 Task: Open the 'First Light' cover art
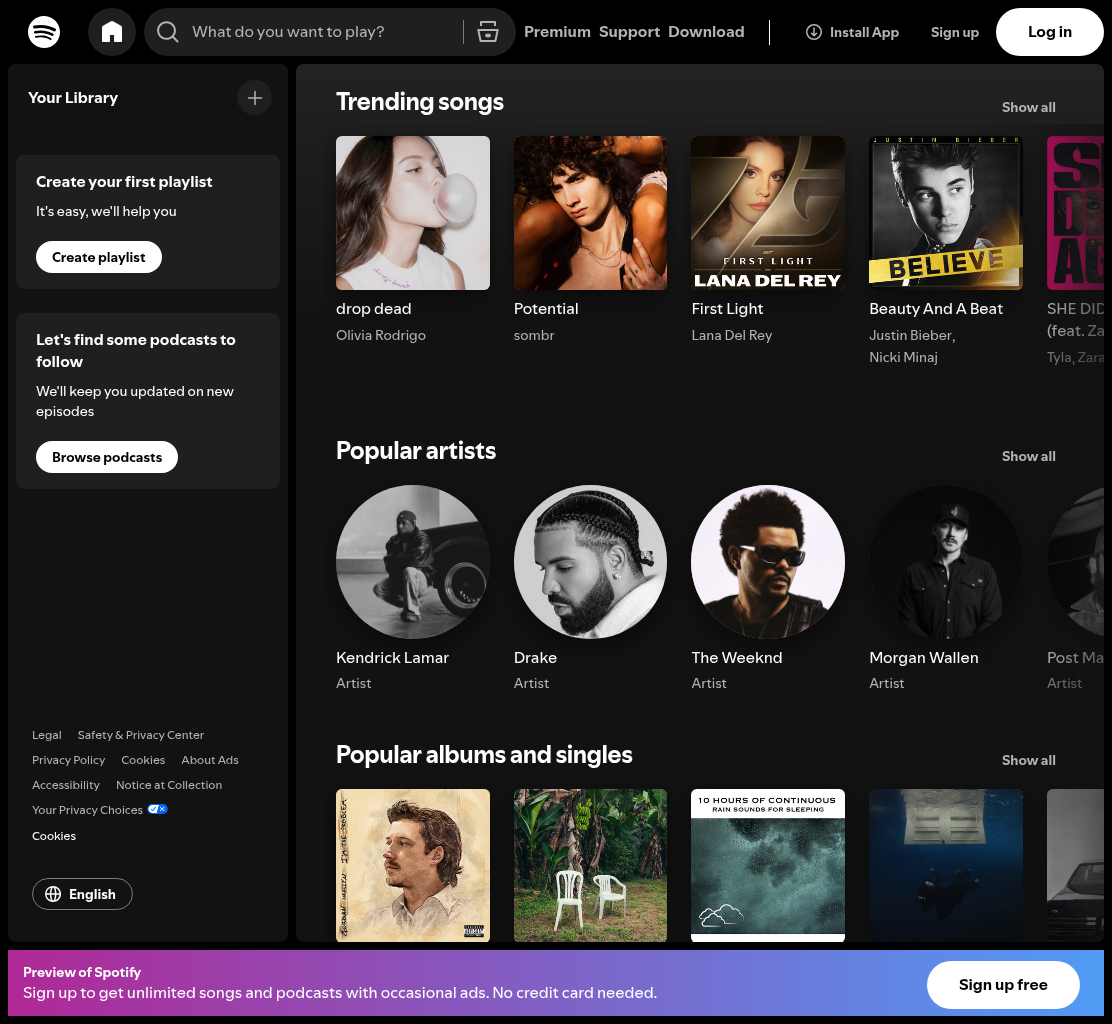click(x=768, y=213)
